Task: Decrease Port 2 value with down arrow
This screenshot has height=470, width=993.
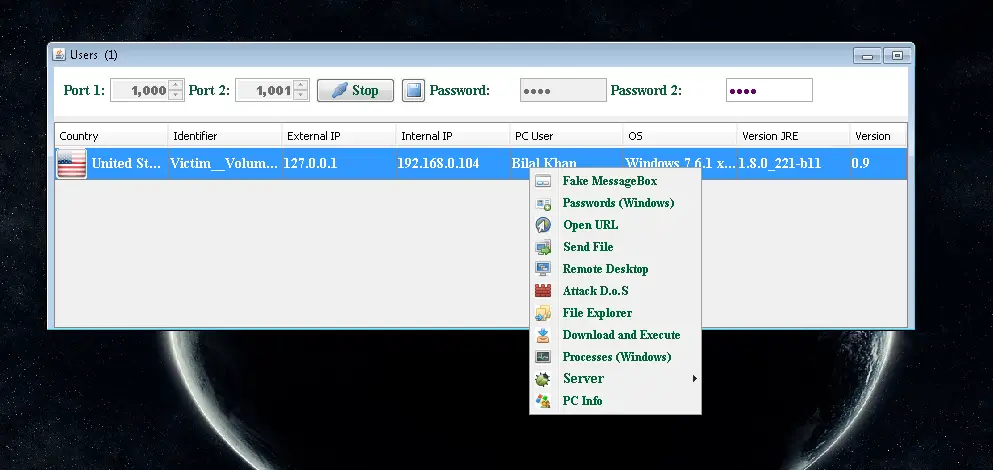Action: pyautogui.click(x=301, y=96)
